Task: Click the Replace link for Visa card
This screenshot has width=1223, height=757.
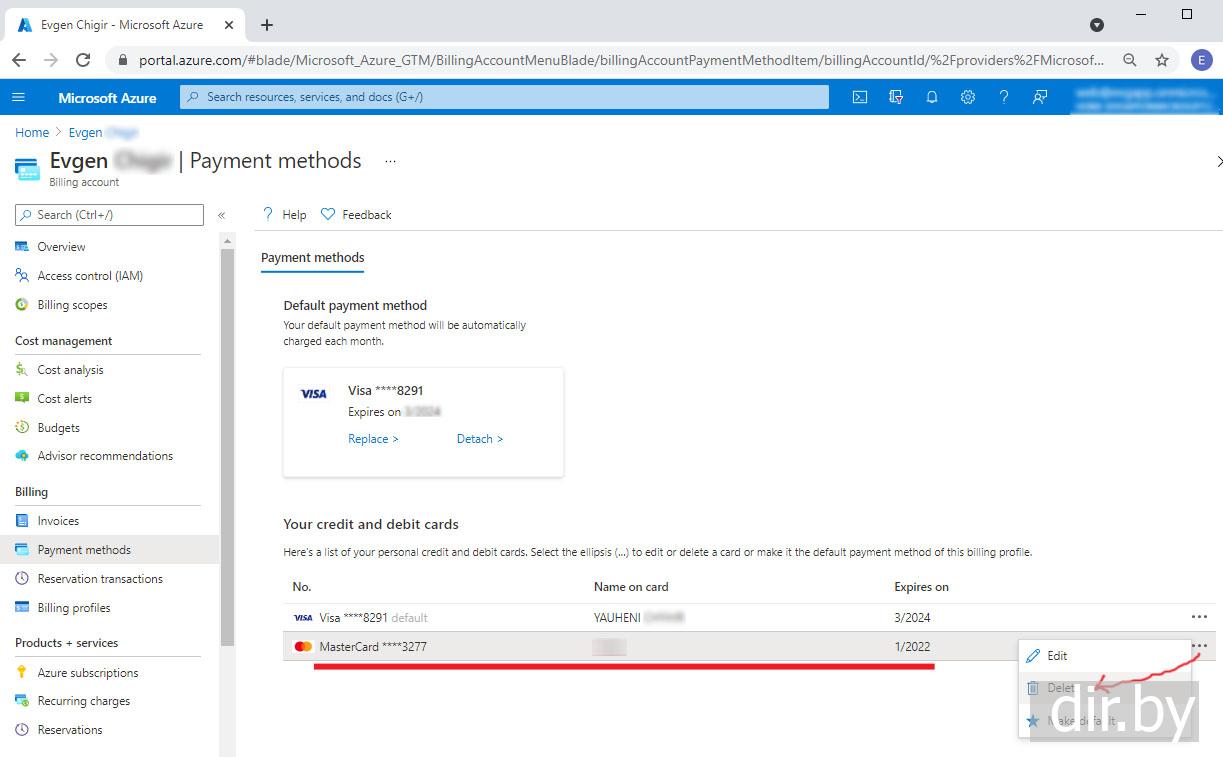Action: 373,439
